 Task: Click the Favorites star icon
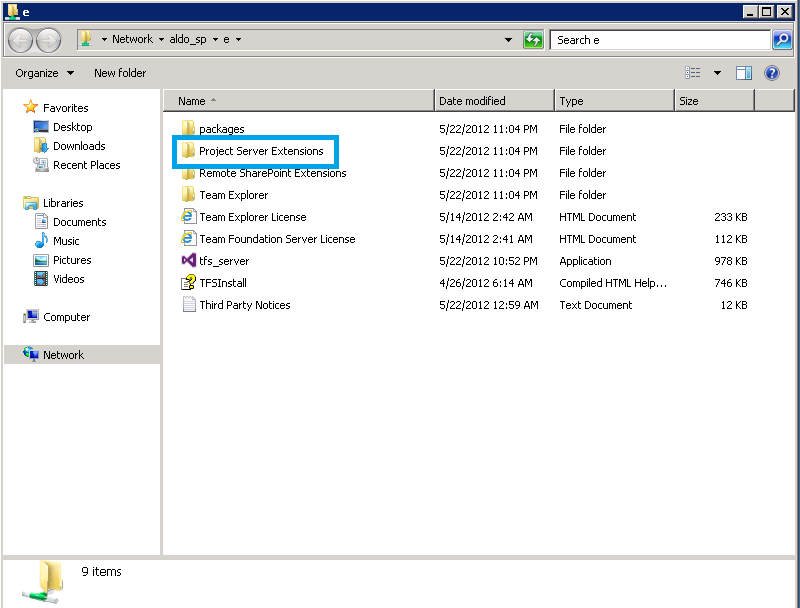coord(31,107)
